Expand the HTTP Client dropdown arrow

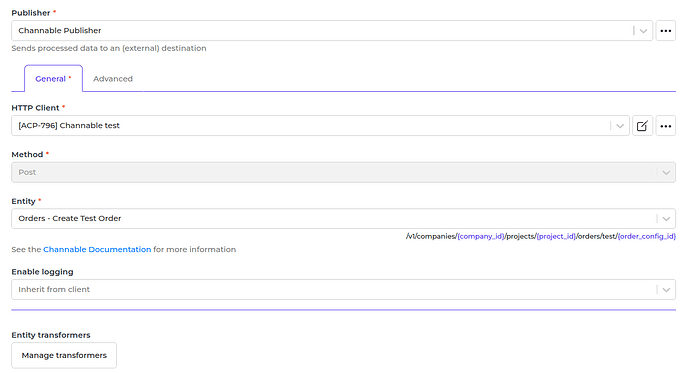(620, 126)
